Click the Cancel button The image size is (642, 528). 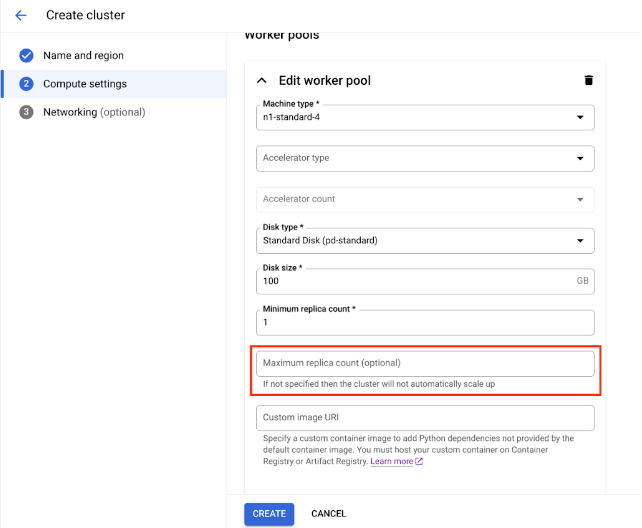pos(328,513)
